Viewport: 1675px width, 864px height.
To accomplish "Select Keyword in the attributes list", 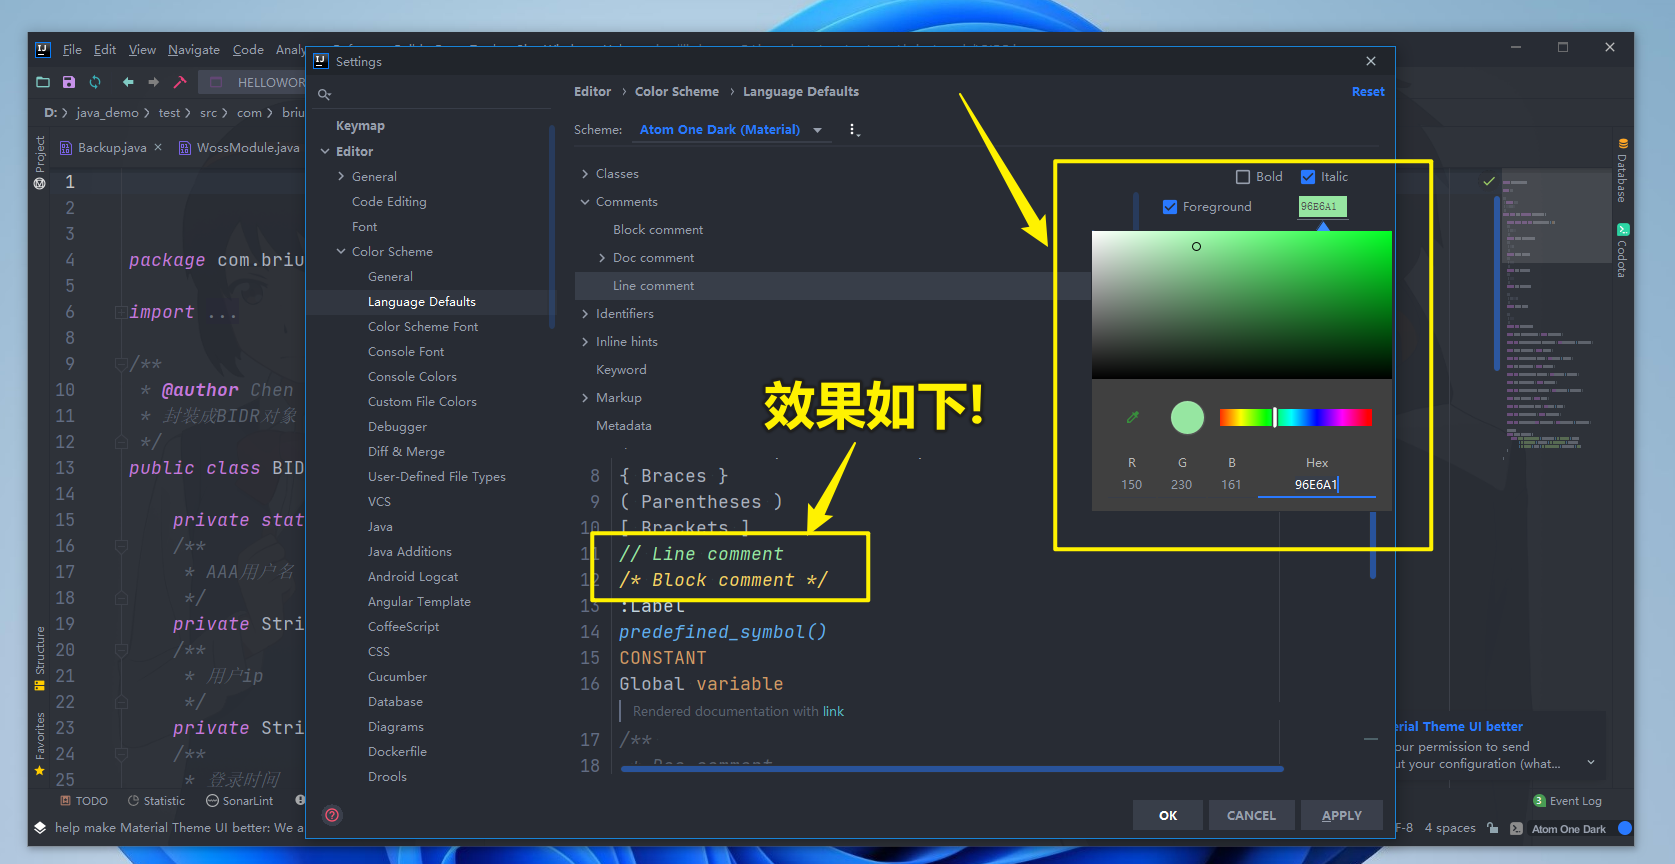I will click(621, 370).
